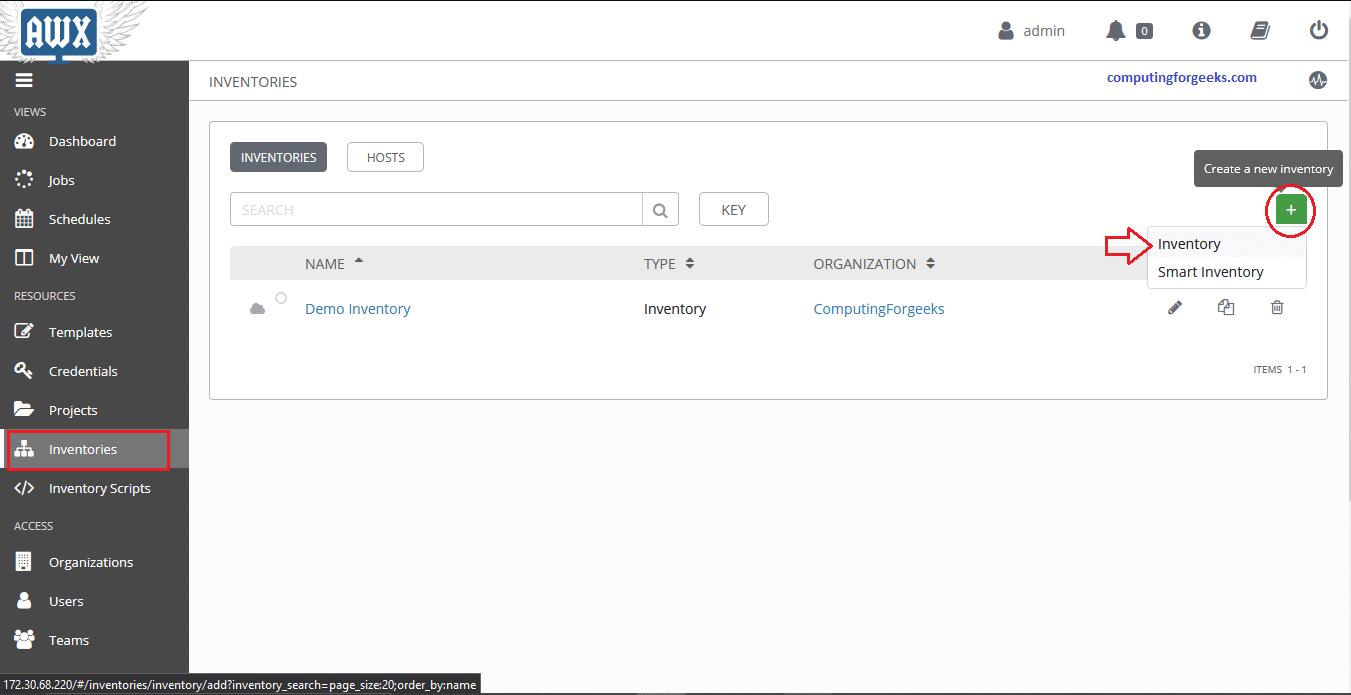1351x695 pixels.
Task: Open the Activity Stream icon
Action: click(x=1318, y=79)
